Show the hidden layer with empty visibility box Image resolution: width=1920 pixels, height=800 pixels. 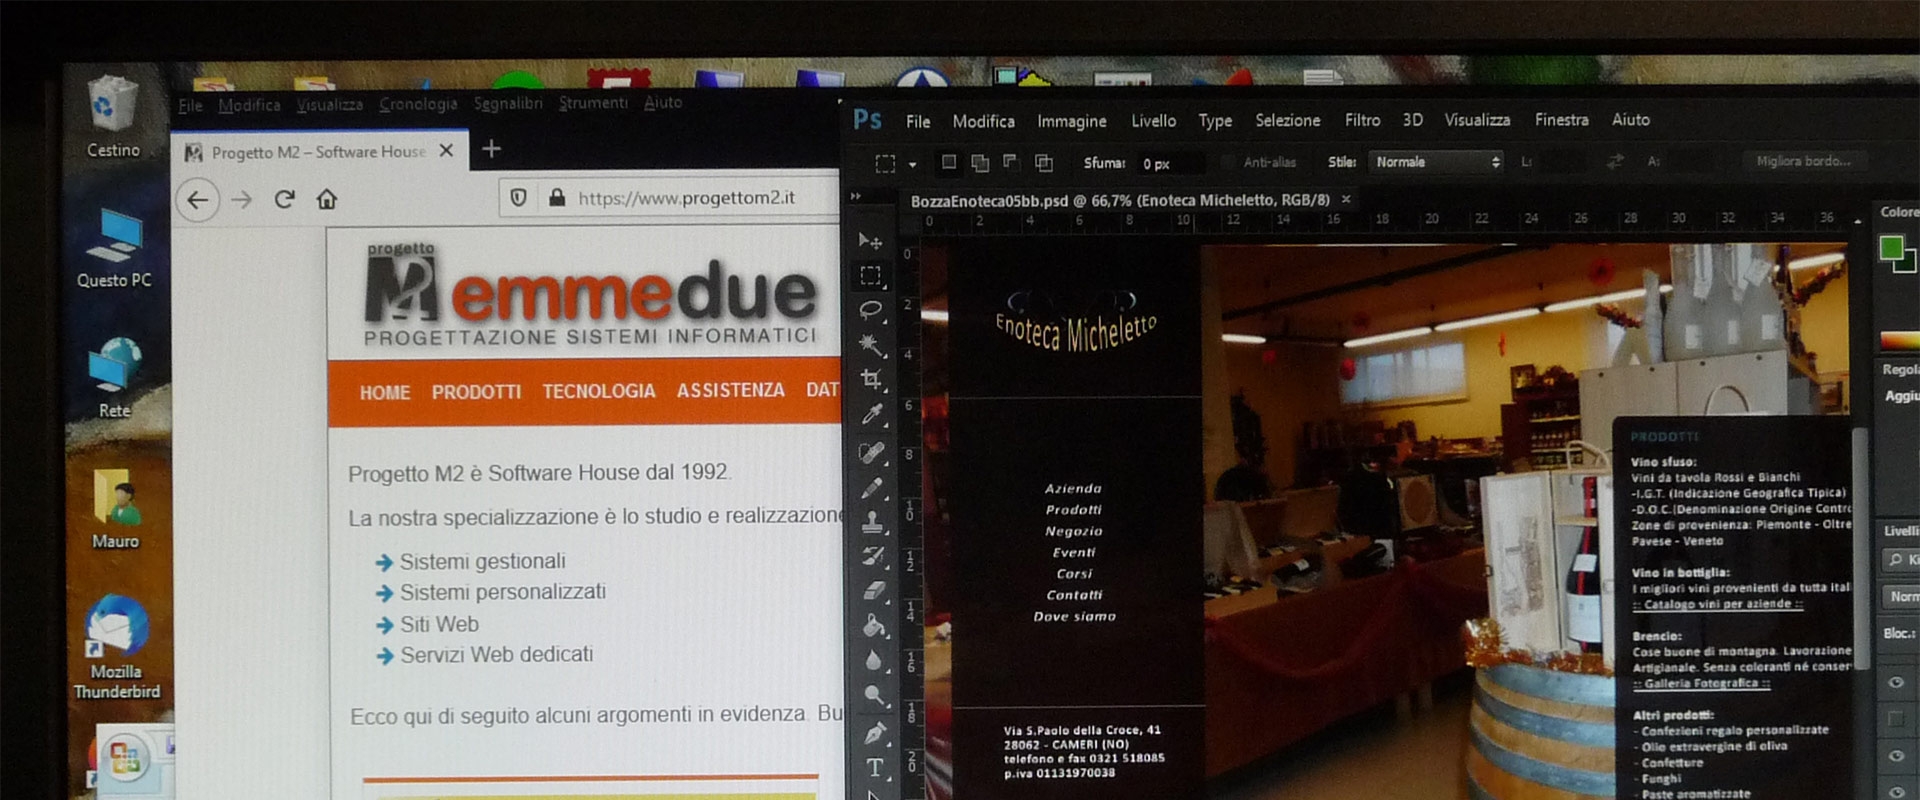(x=1895, y=719)
